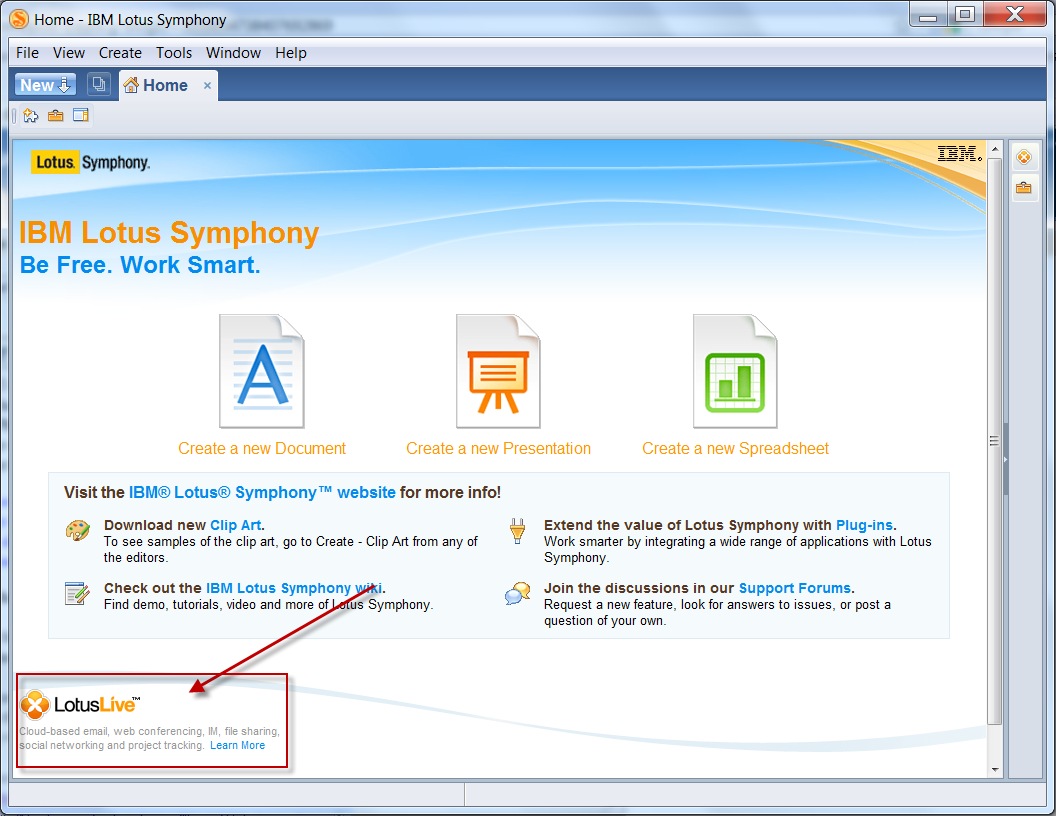
Task: Click the IBM logo in the banner
Action: 960,154
